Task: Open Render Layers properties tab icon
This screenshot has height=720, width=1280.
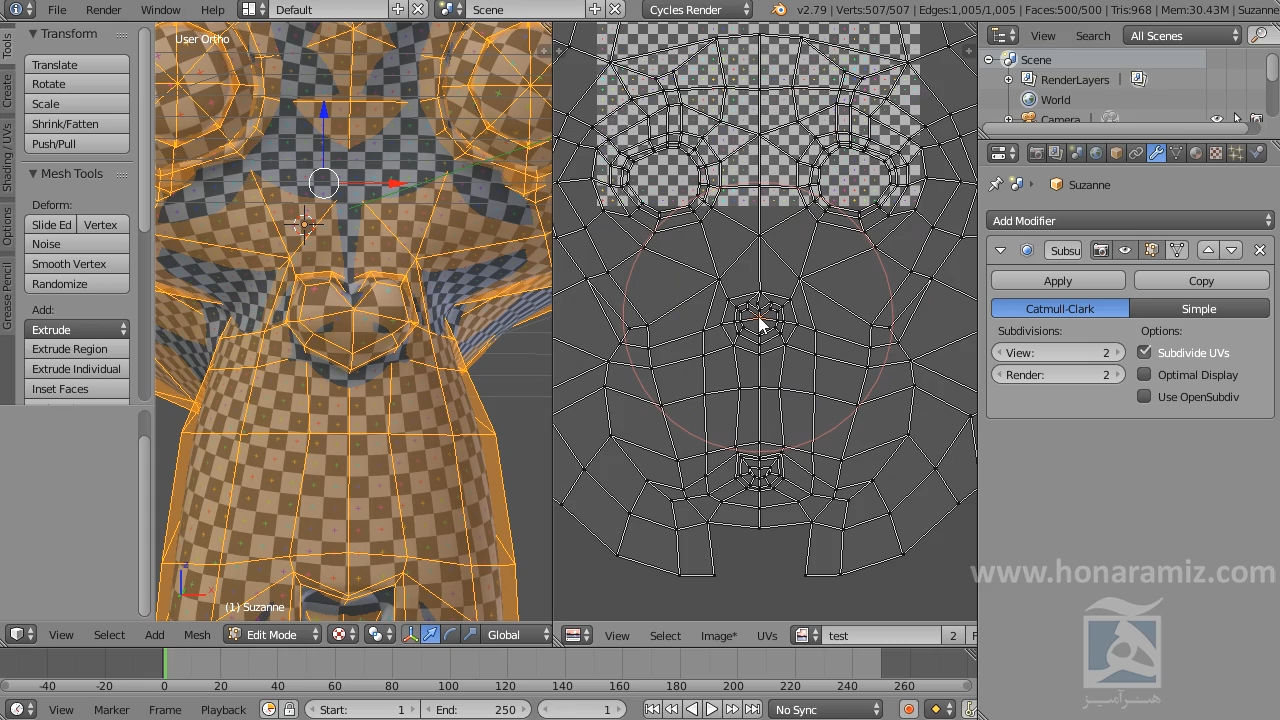Action: [1056, 153]
